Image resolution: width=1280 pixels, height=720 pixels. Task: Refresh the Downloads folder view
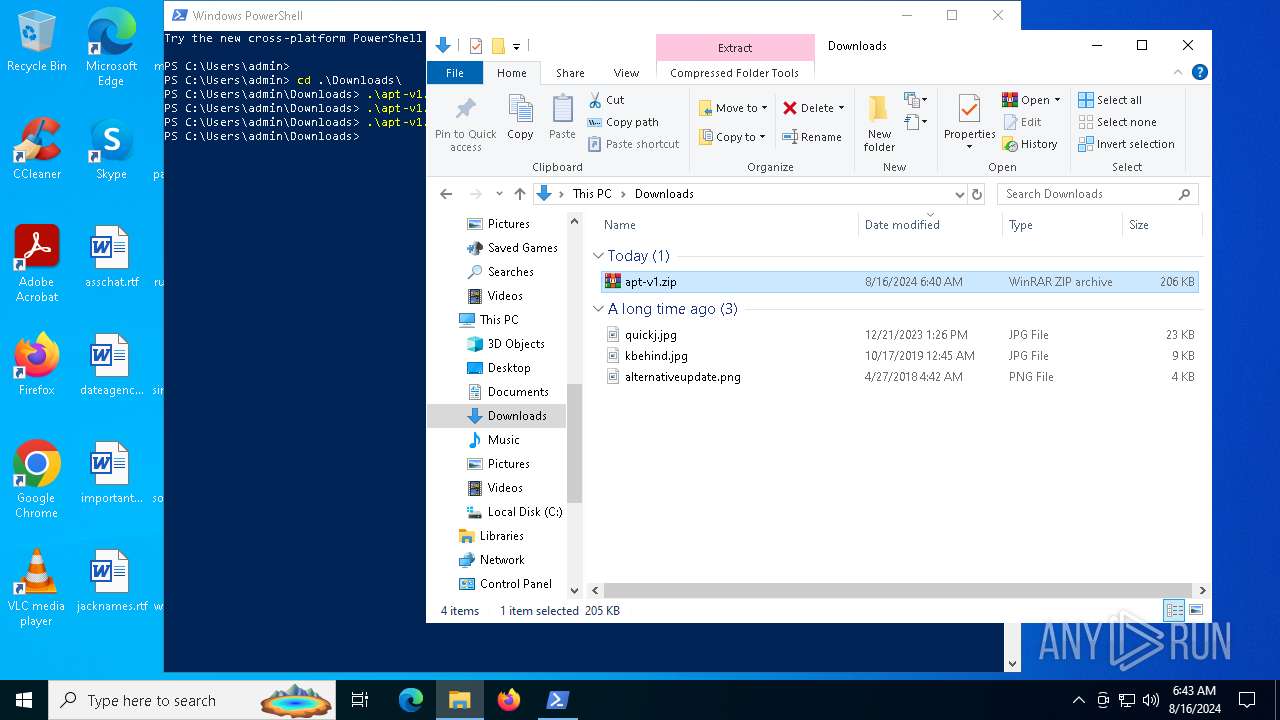point(977,194)
